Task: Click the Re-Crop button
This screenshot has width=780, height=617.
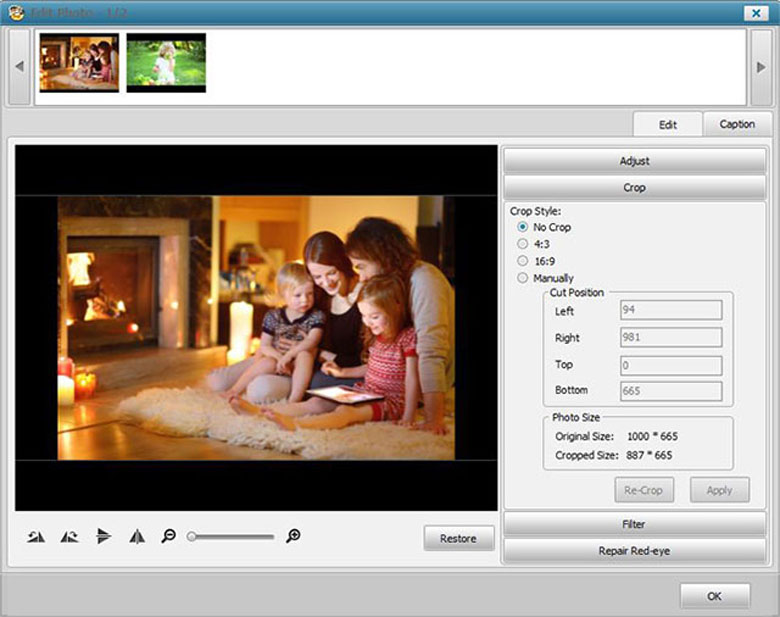Action: (x=644, y=490)
